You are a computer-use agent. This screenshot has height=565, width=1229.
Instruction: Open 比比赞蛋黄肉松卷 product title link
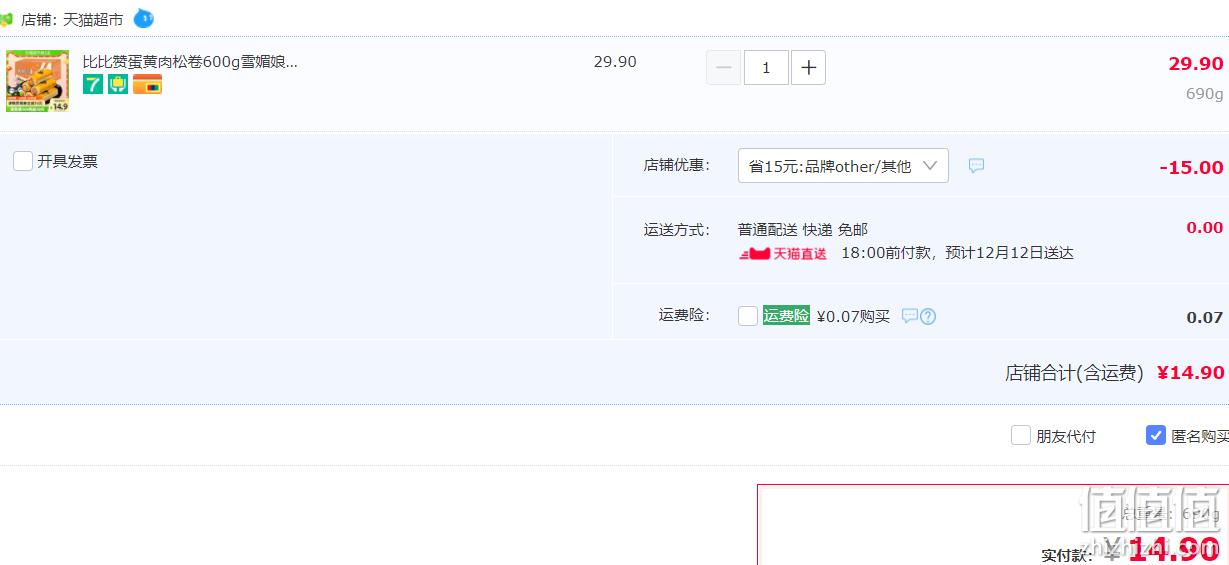[x=190, y=62]
